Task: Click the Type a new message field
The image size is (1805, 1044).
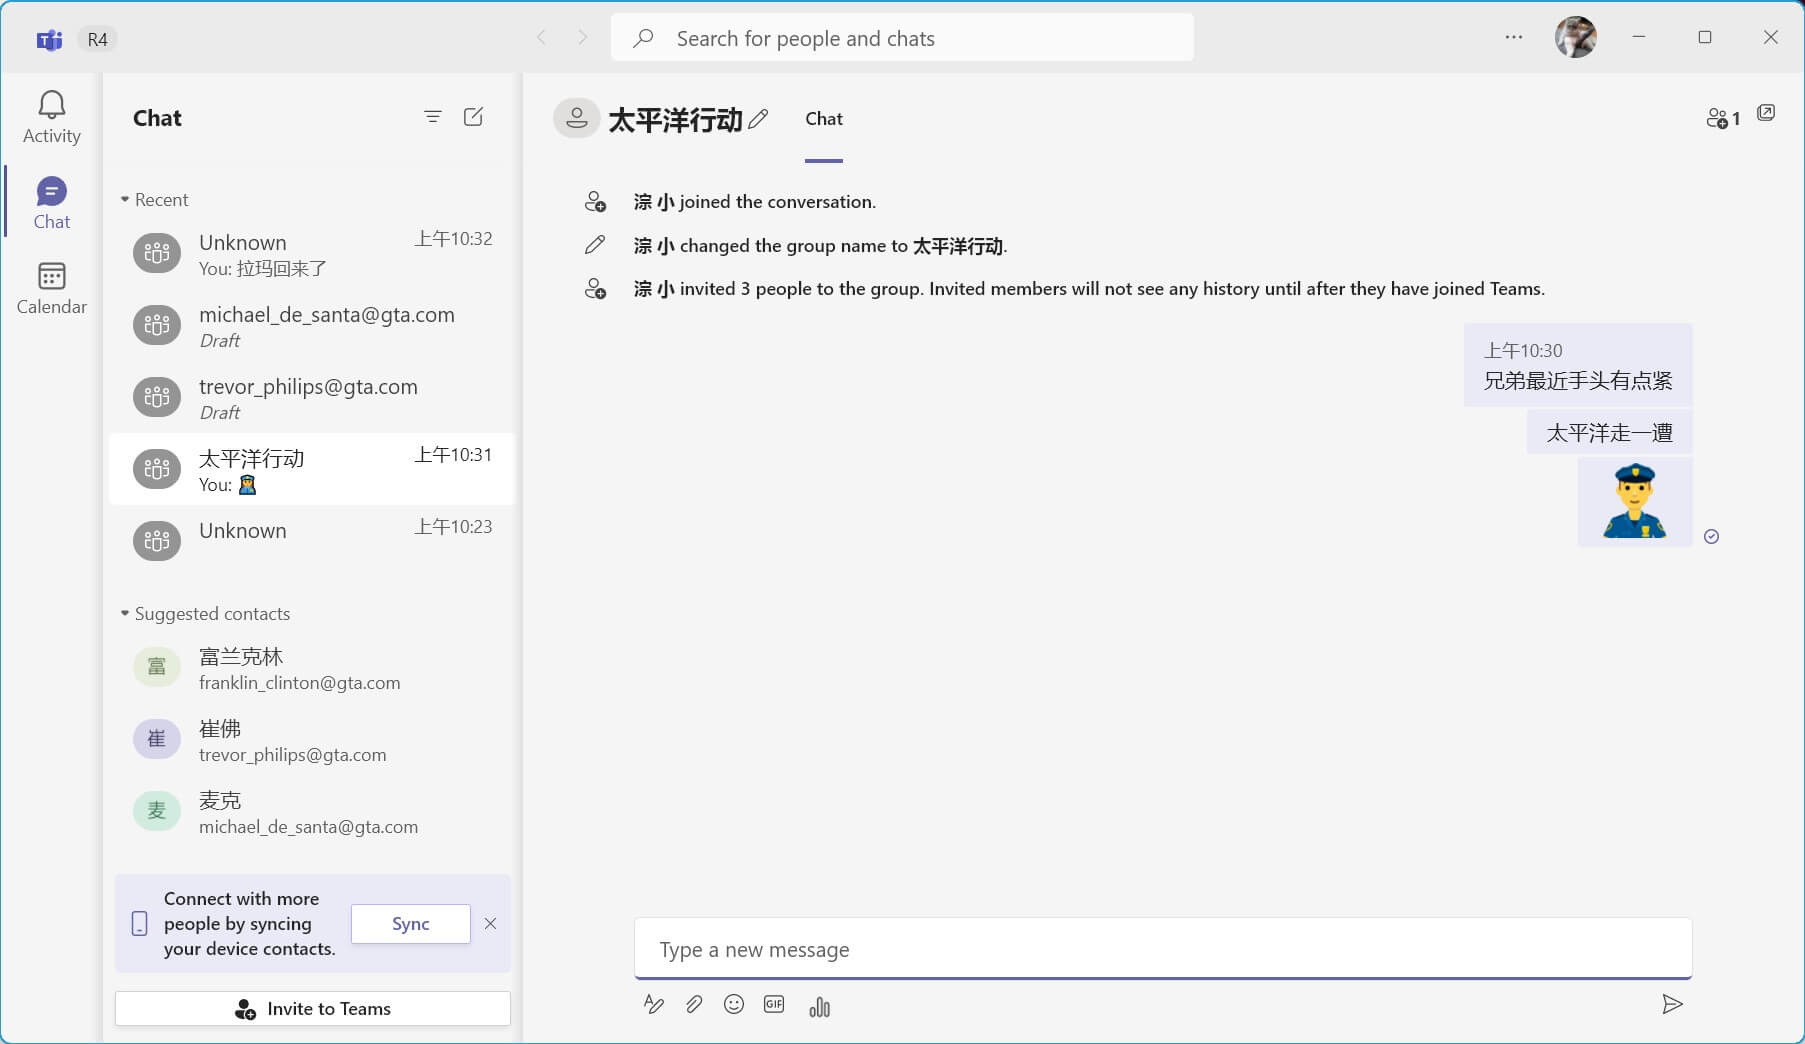Action: tap(1162, 949)
